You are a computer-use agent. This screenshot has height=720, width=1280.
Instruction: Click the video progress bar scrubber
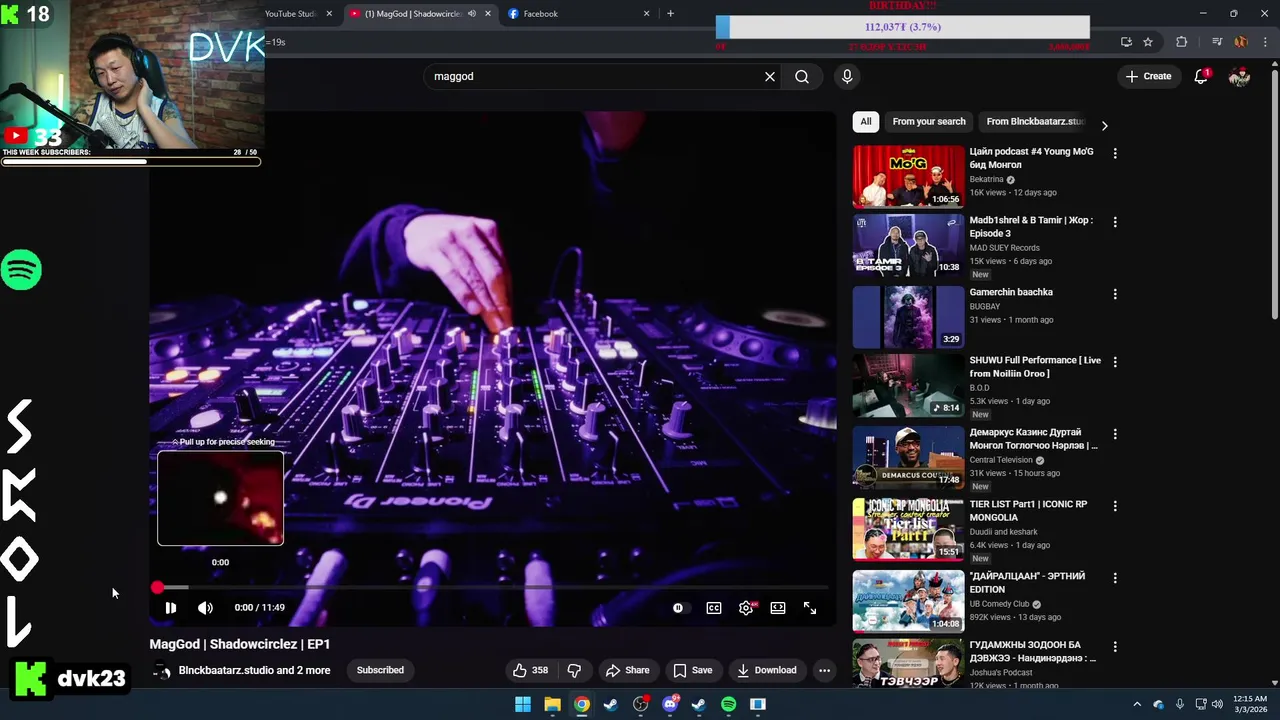tap(157, 588)
